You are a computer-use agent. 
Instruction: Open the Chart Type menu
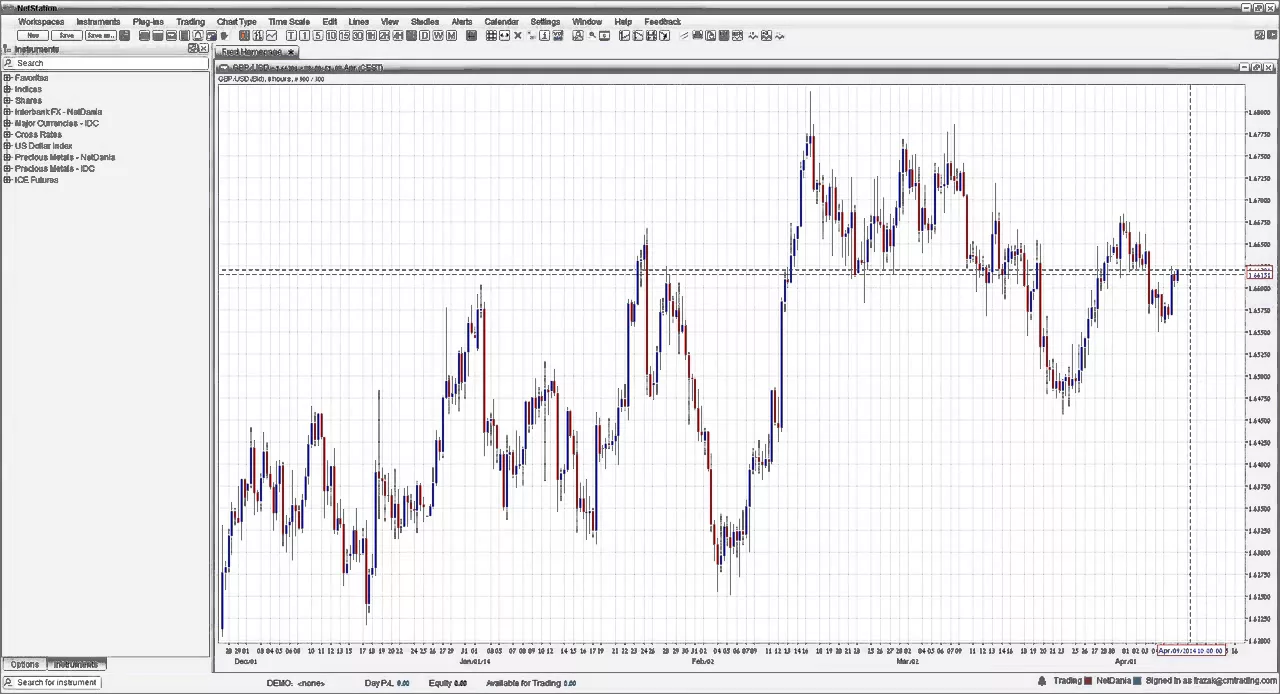(x=237, y=21)
